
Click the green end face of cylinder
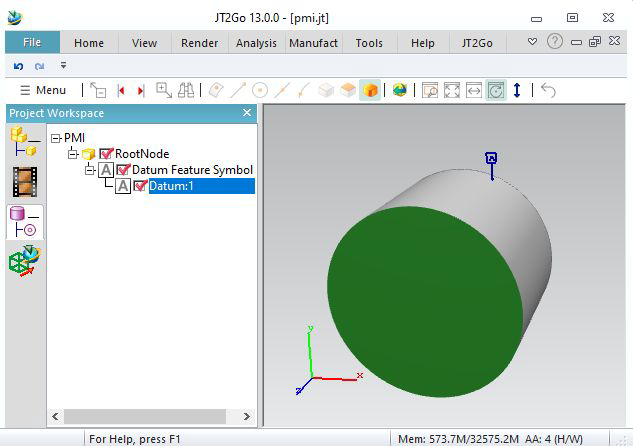coord(424,301)
